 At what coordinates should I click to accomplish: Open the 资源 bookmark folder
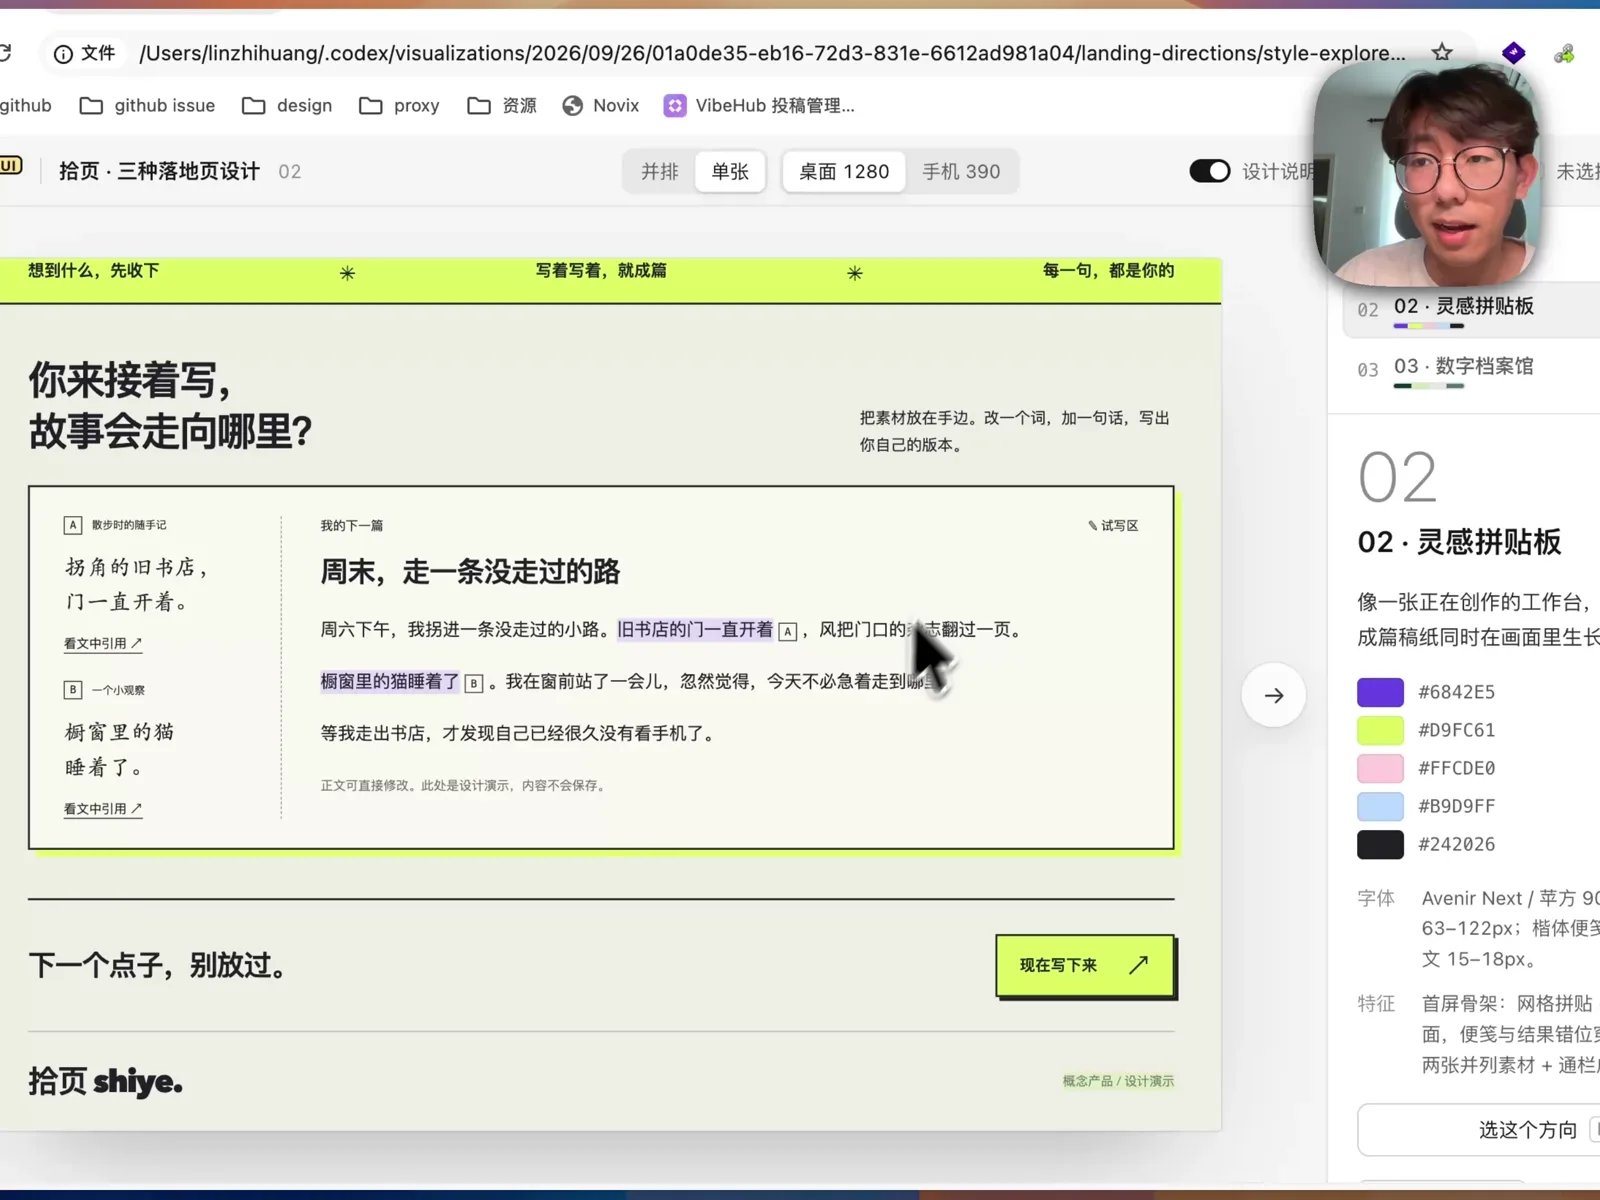[x=502, y=105]
